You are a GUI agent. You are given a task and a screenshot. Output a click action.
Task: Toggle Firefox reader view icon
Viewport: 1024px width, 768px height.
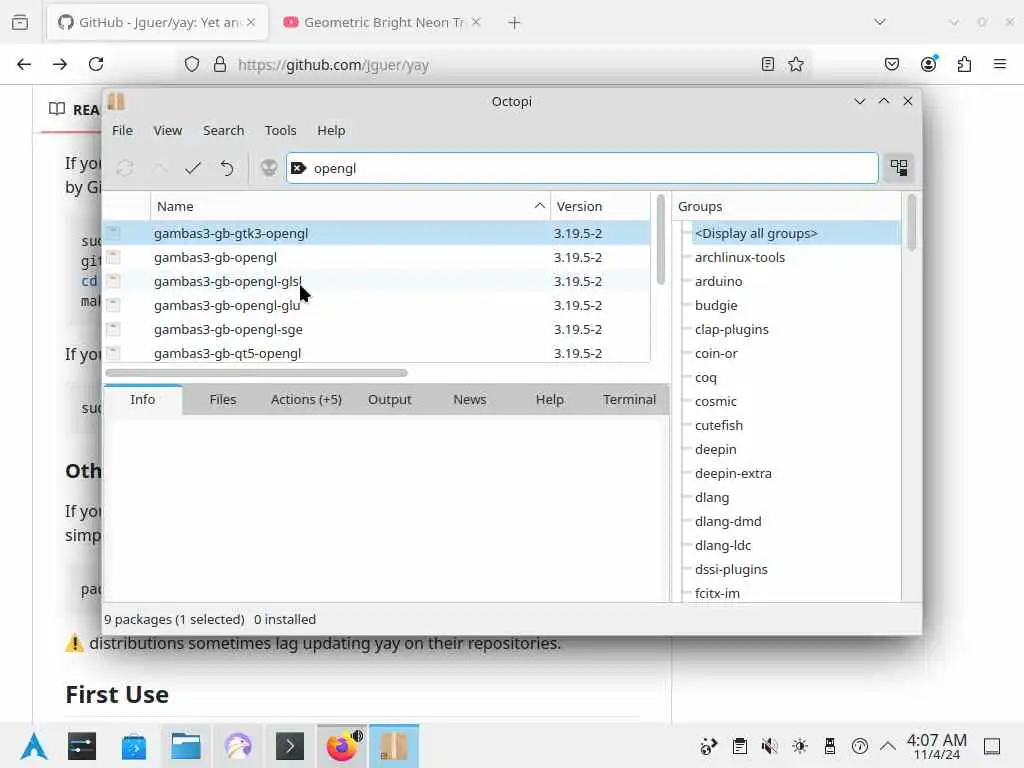point(767,64)
